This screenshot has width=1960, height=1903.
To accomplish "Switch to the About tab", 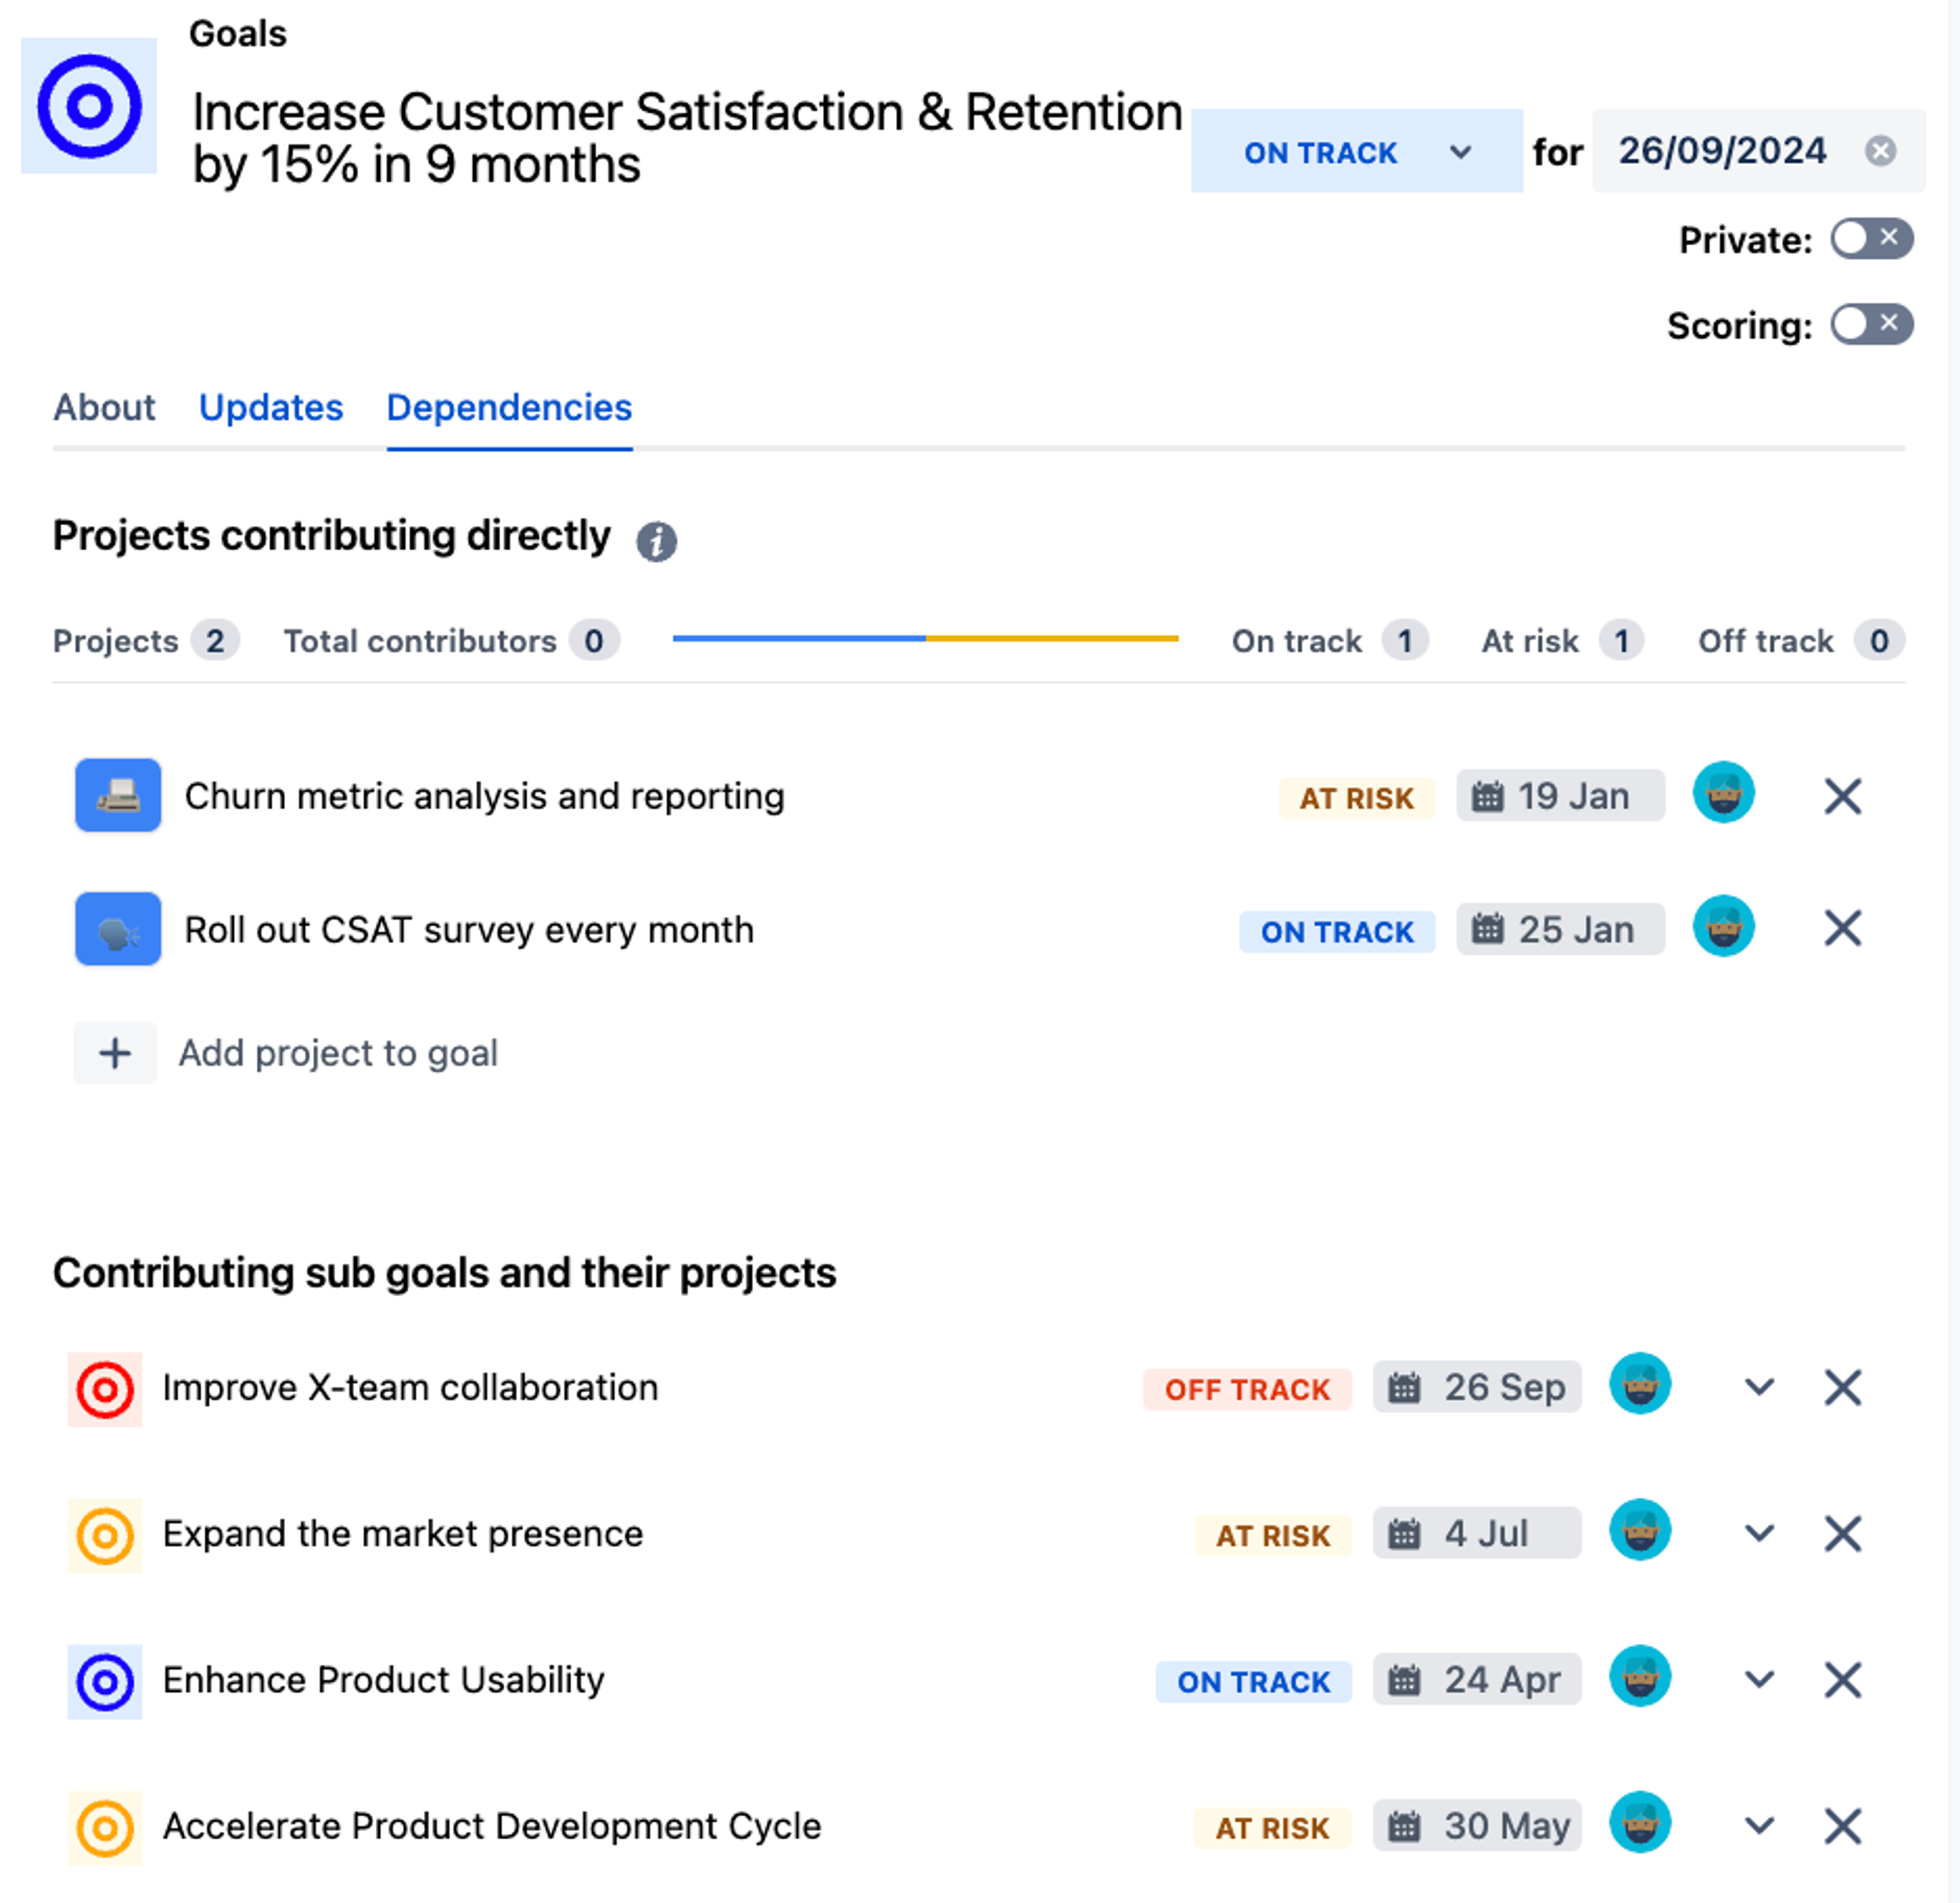I will (104, 408).
